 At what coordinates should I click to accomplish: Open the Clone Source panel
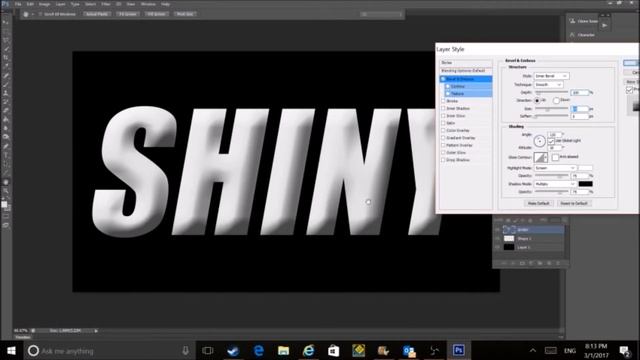coord(584,21)
